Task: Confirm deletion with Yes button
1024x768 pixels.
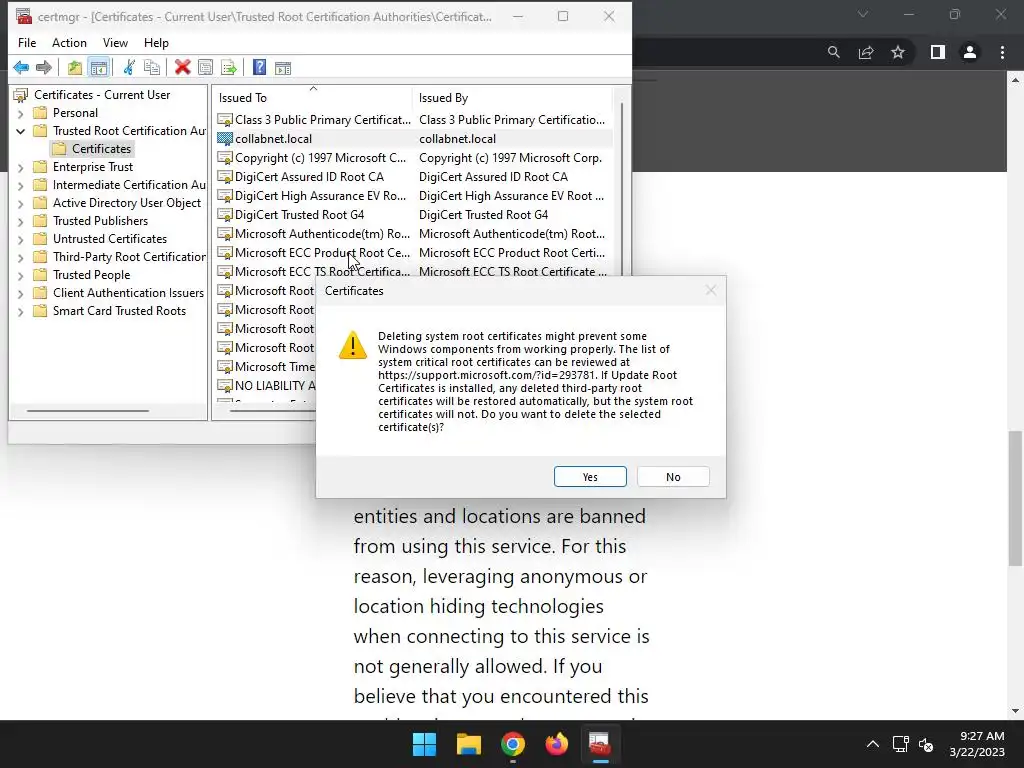Action: point(590,477)
